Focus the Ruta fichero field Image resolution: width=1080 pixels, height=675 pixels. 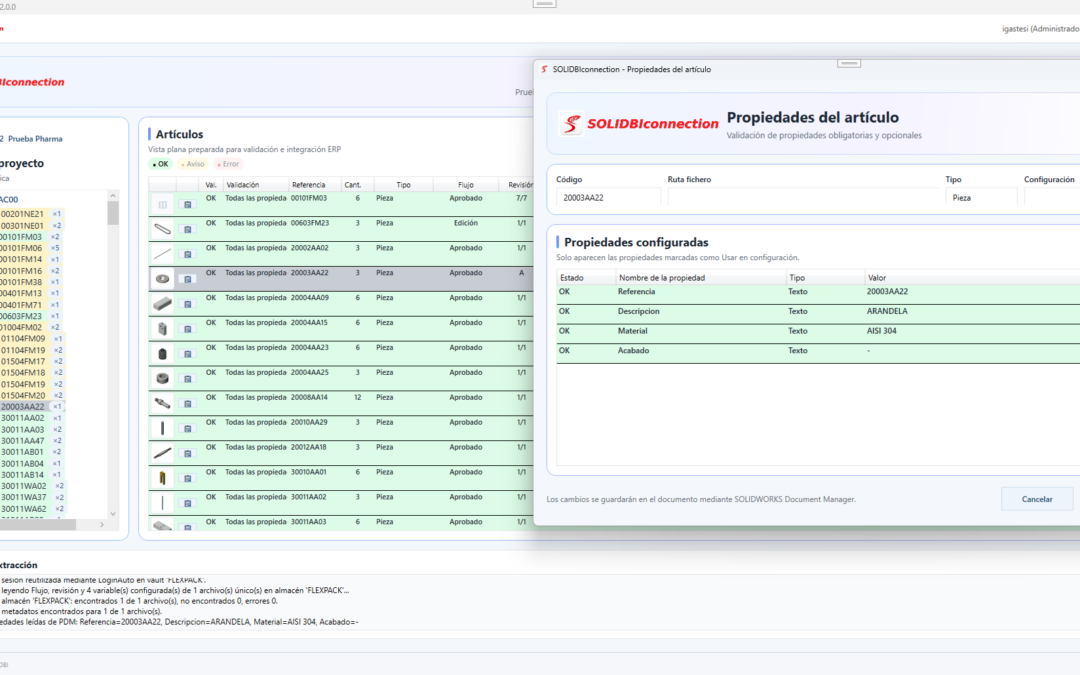(x=802, y=198)
